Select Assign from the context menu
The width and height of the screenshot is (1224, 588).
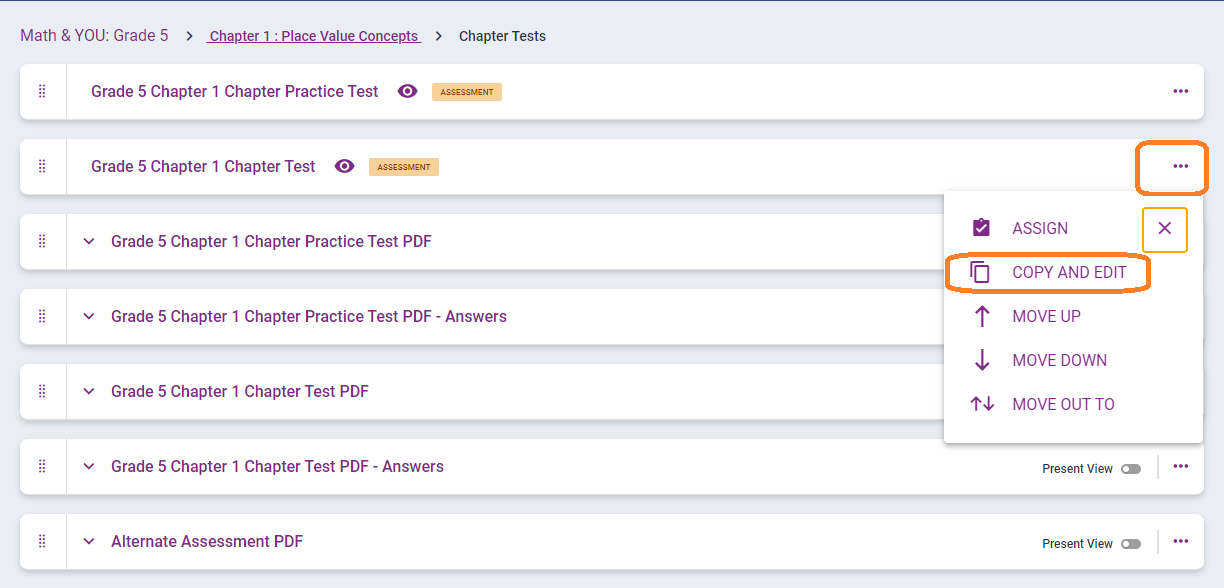tap(1039, 228)
